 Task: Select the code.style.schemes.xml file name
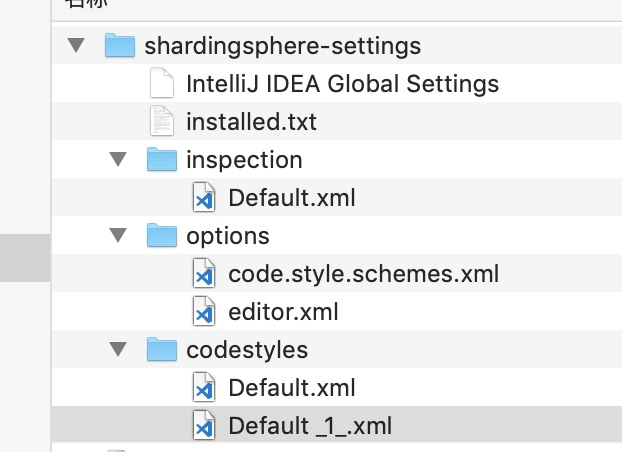point(364,274)
